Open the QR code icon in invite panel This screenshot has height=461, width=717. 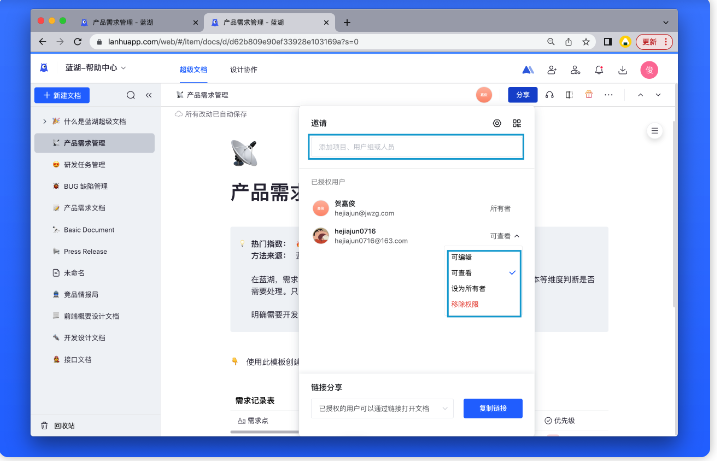click(517, 123)
